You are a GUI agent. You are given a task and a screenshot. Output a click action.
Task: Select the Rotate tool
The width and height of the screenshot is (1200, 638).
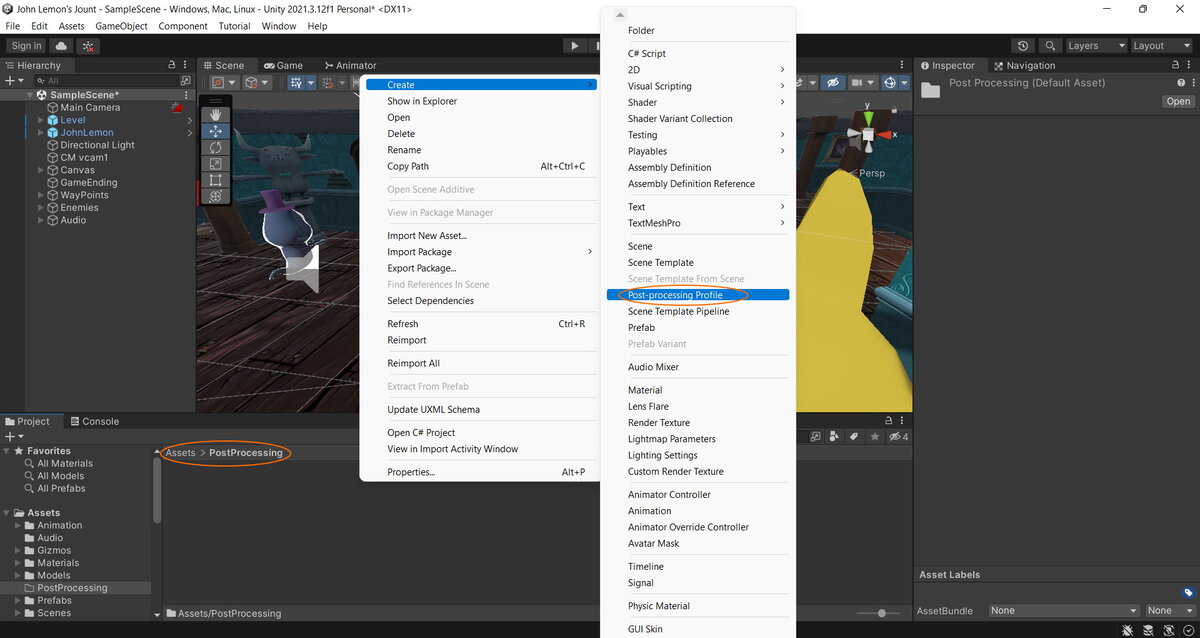pyautogui.click(x=215, y=147)
